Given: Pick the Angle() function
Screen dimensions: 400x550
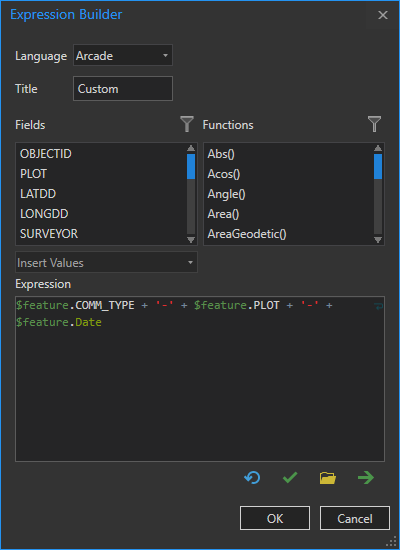Looking at the screenshot, I should coord(226,194).
